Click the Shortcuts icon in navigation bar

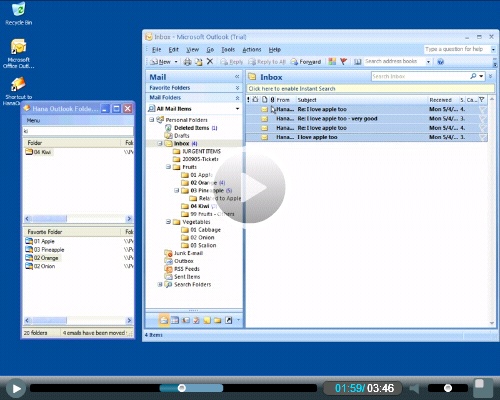click(228, 320)
